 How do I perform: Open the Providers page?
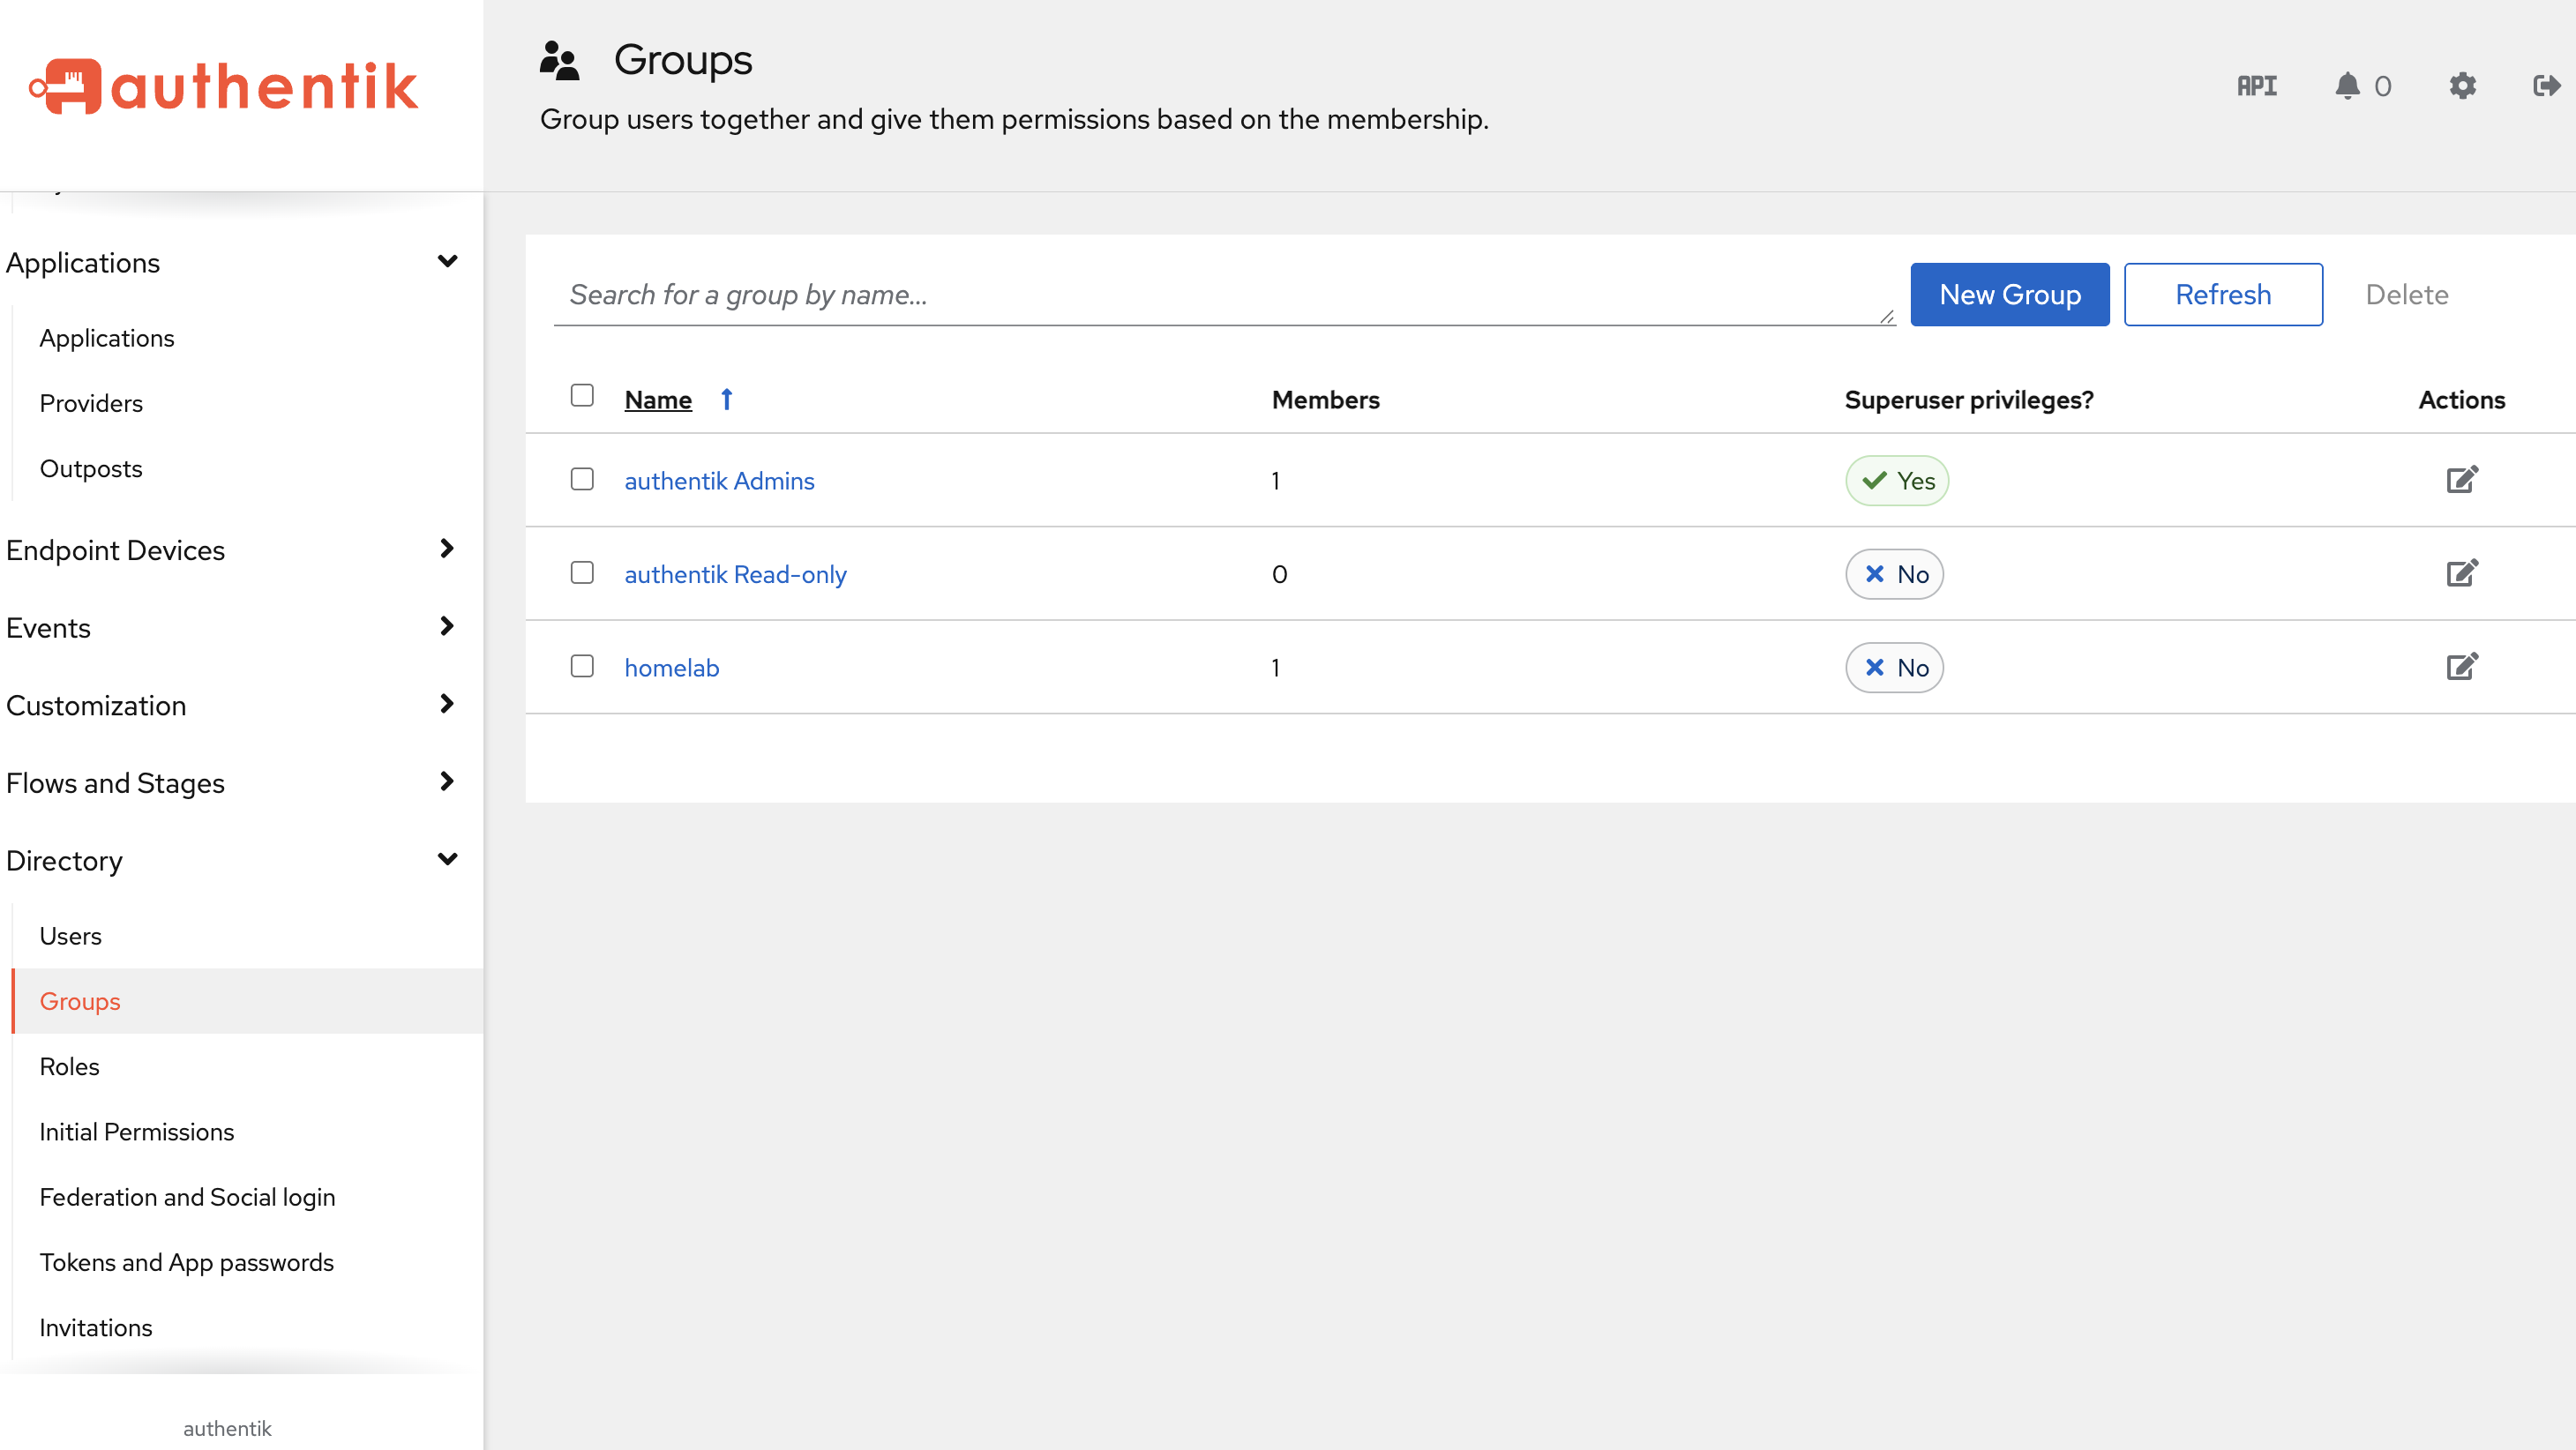91,403
